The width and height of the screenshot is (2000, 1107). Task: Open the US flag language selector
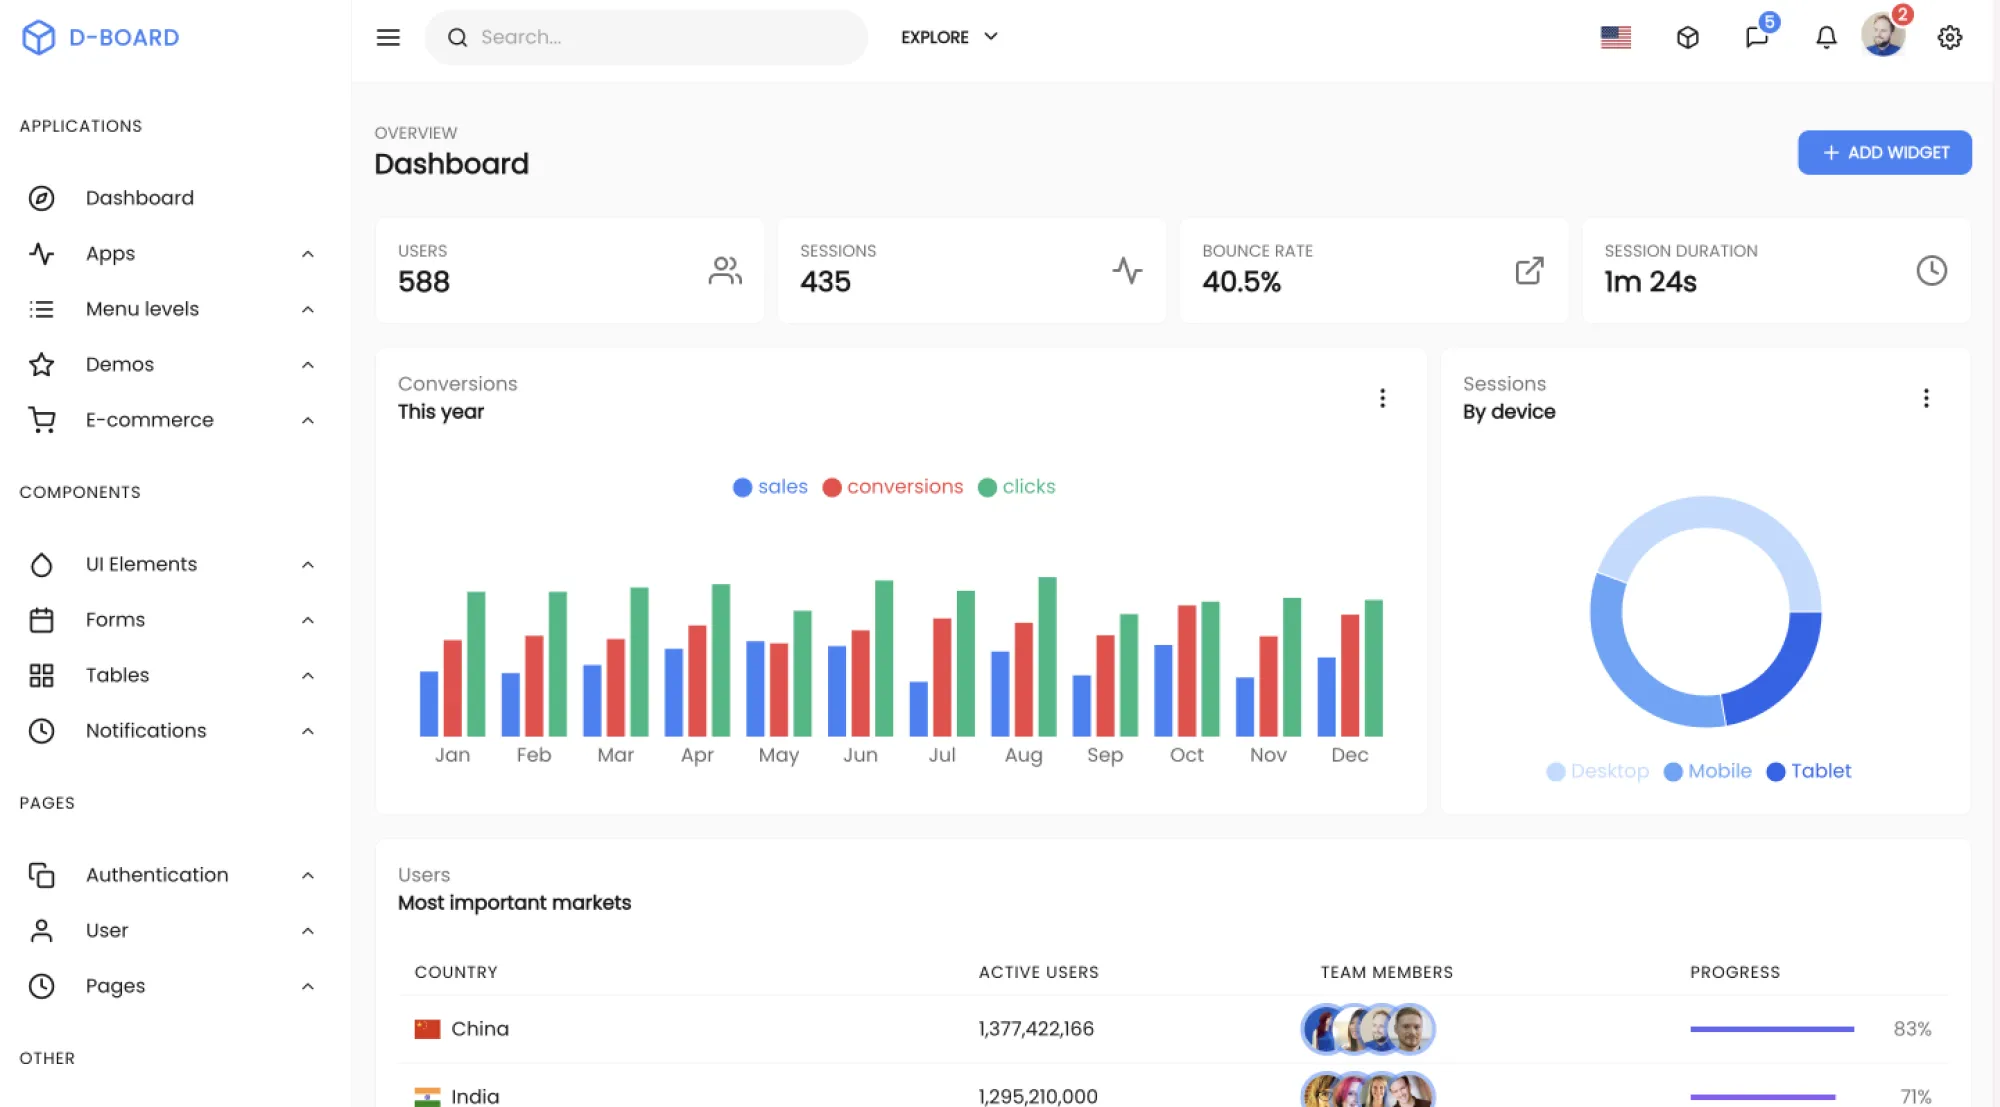point(1615,37)
